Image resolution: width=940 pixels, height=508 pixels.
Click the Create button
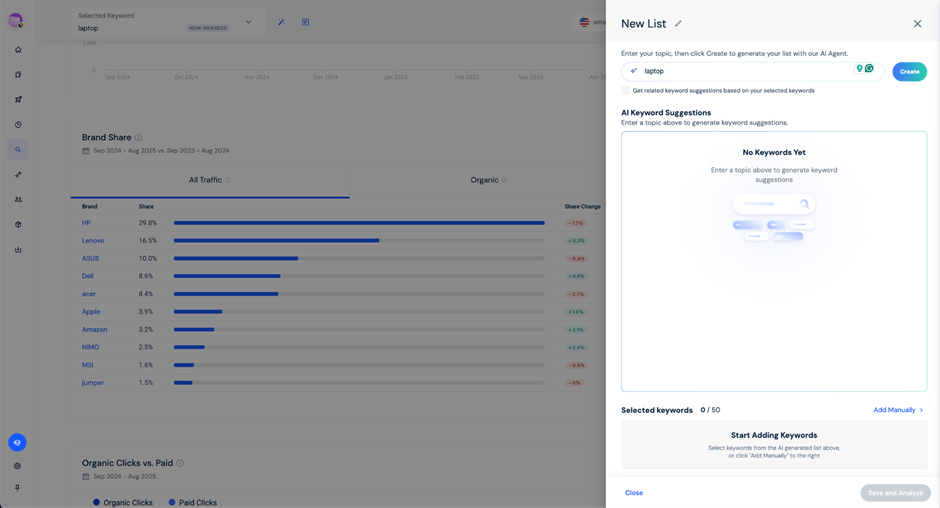[909, 71]
